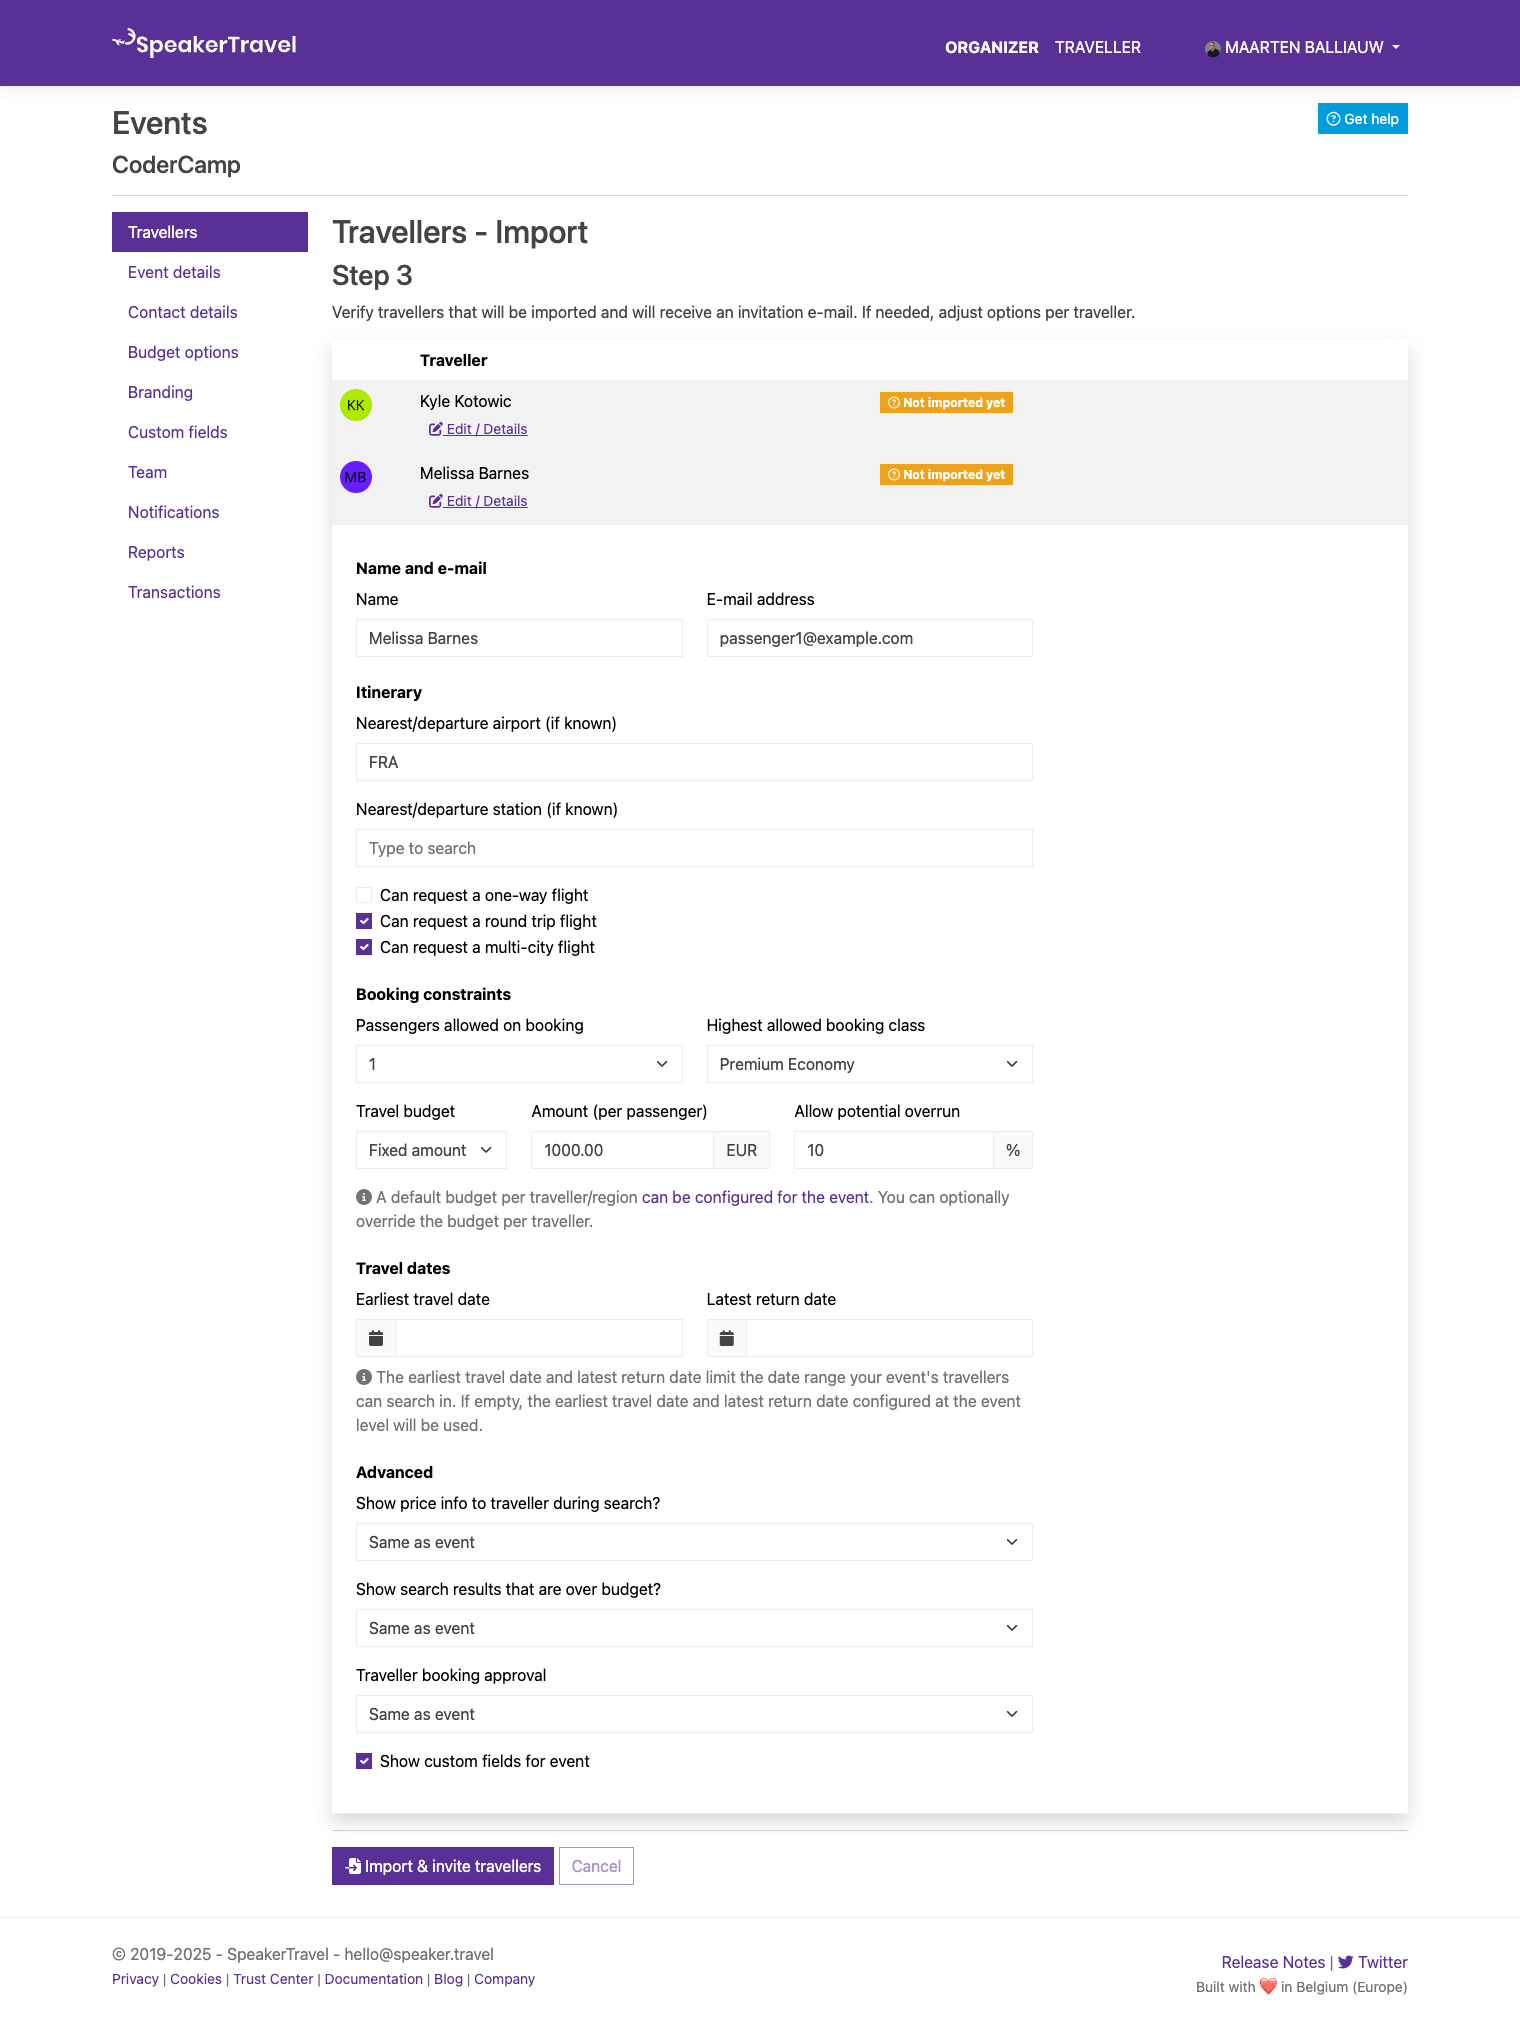Open Budget options in sidebar
Image resolution: width=1520 pixels, height=2022 pixels.
pos(183,352)
